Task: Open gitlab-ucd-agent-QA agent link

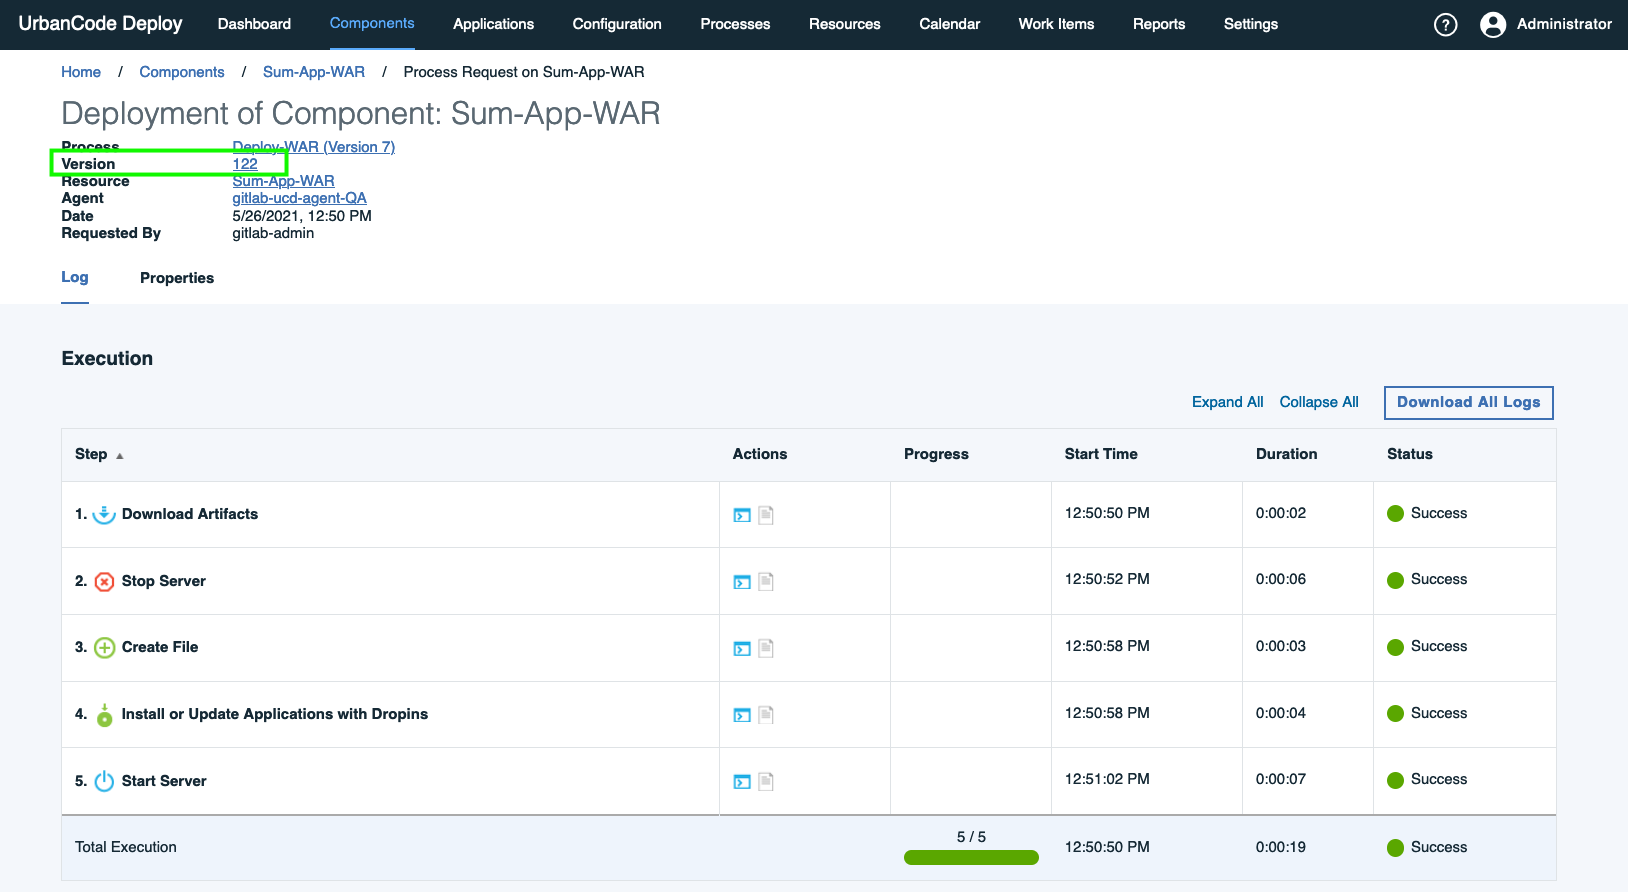Action: click(300, 198)
